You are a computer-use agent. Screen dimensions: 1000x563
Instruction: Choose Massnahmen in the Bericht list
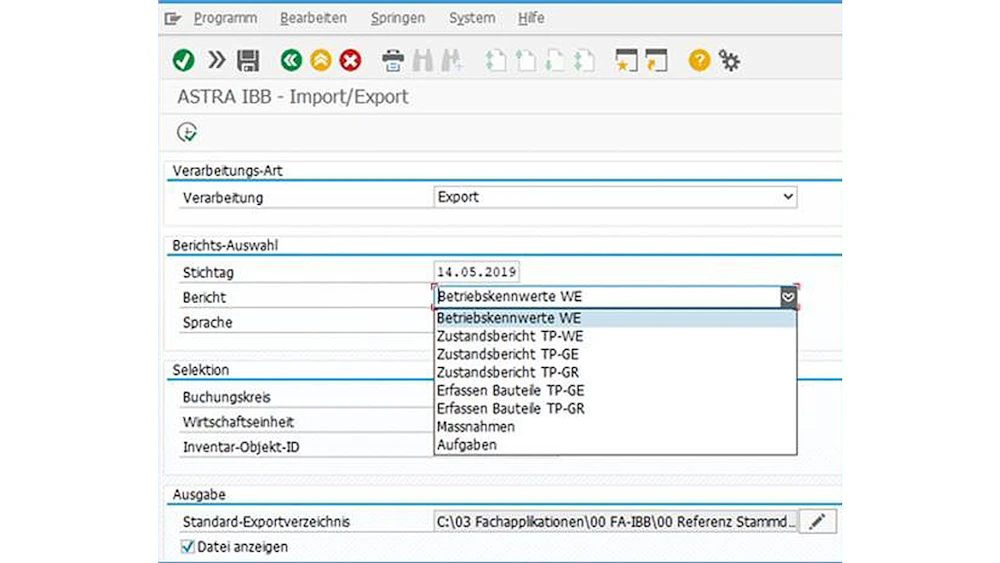click(475, 427)
